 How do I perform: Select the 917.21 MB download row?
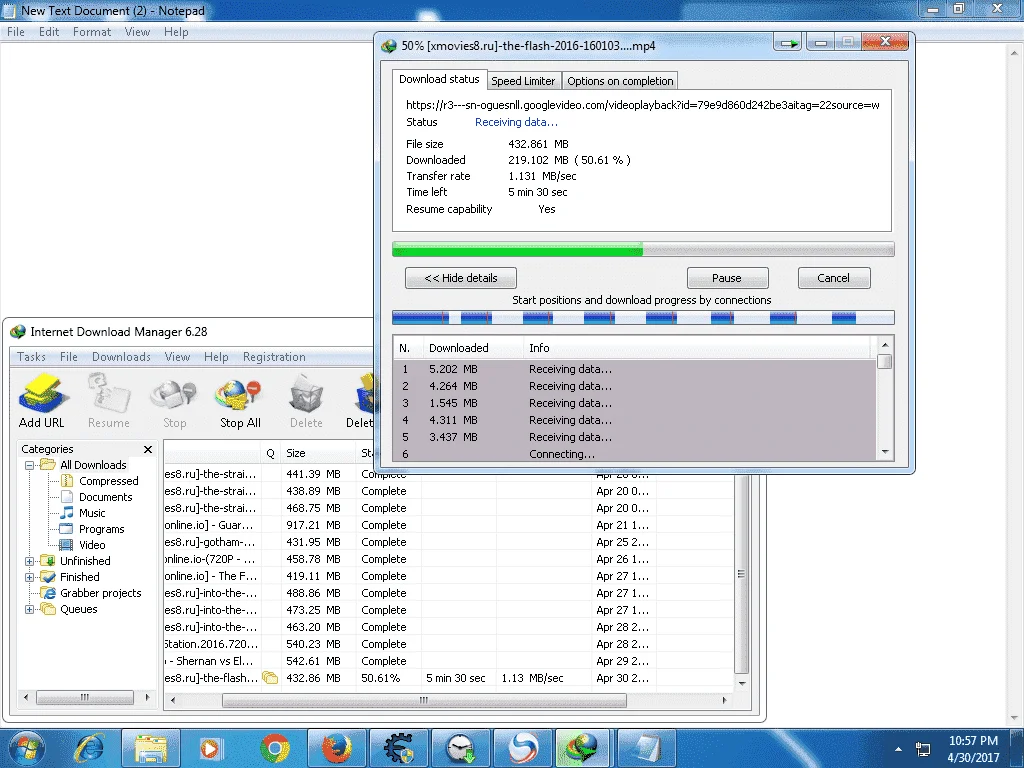coord(449,525)
